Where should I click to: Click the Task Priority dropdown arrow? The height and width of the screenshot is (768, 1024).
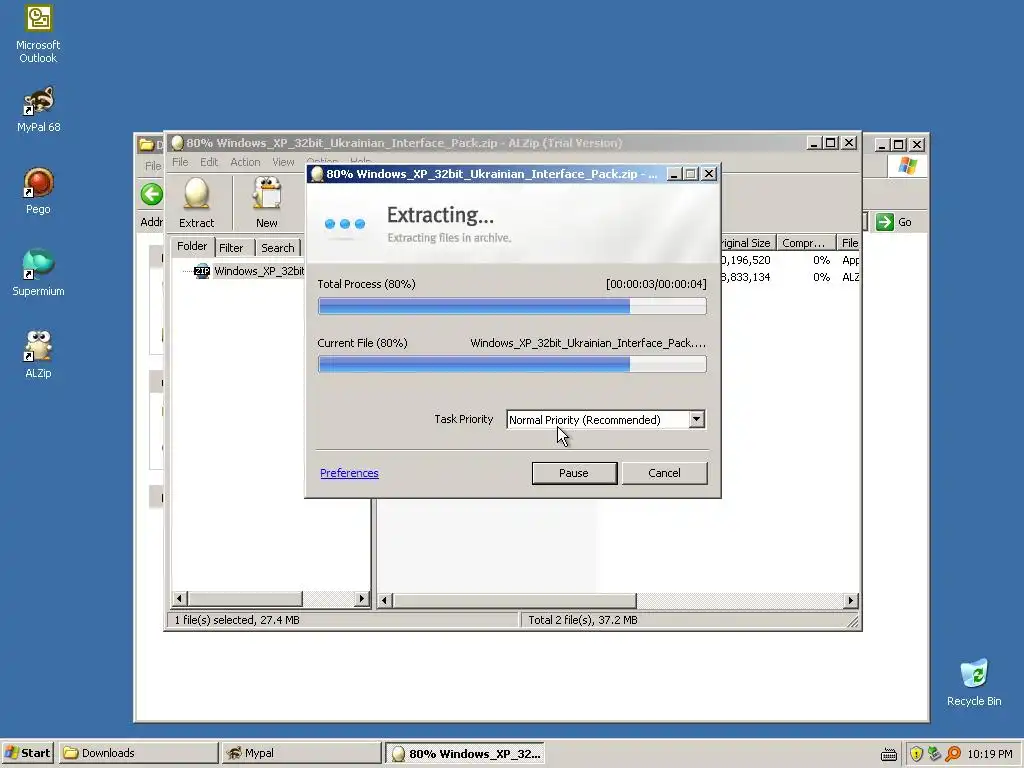[697, 419]
